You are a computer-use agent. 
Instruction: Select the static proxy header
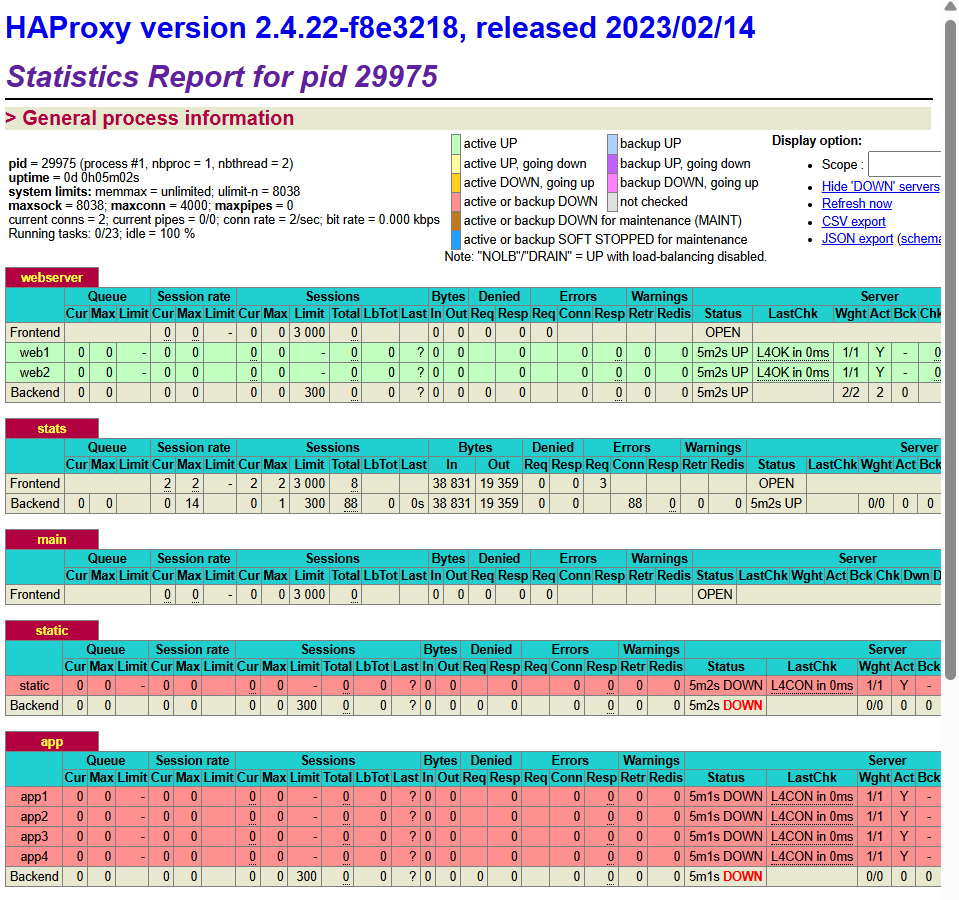point(52,631)
